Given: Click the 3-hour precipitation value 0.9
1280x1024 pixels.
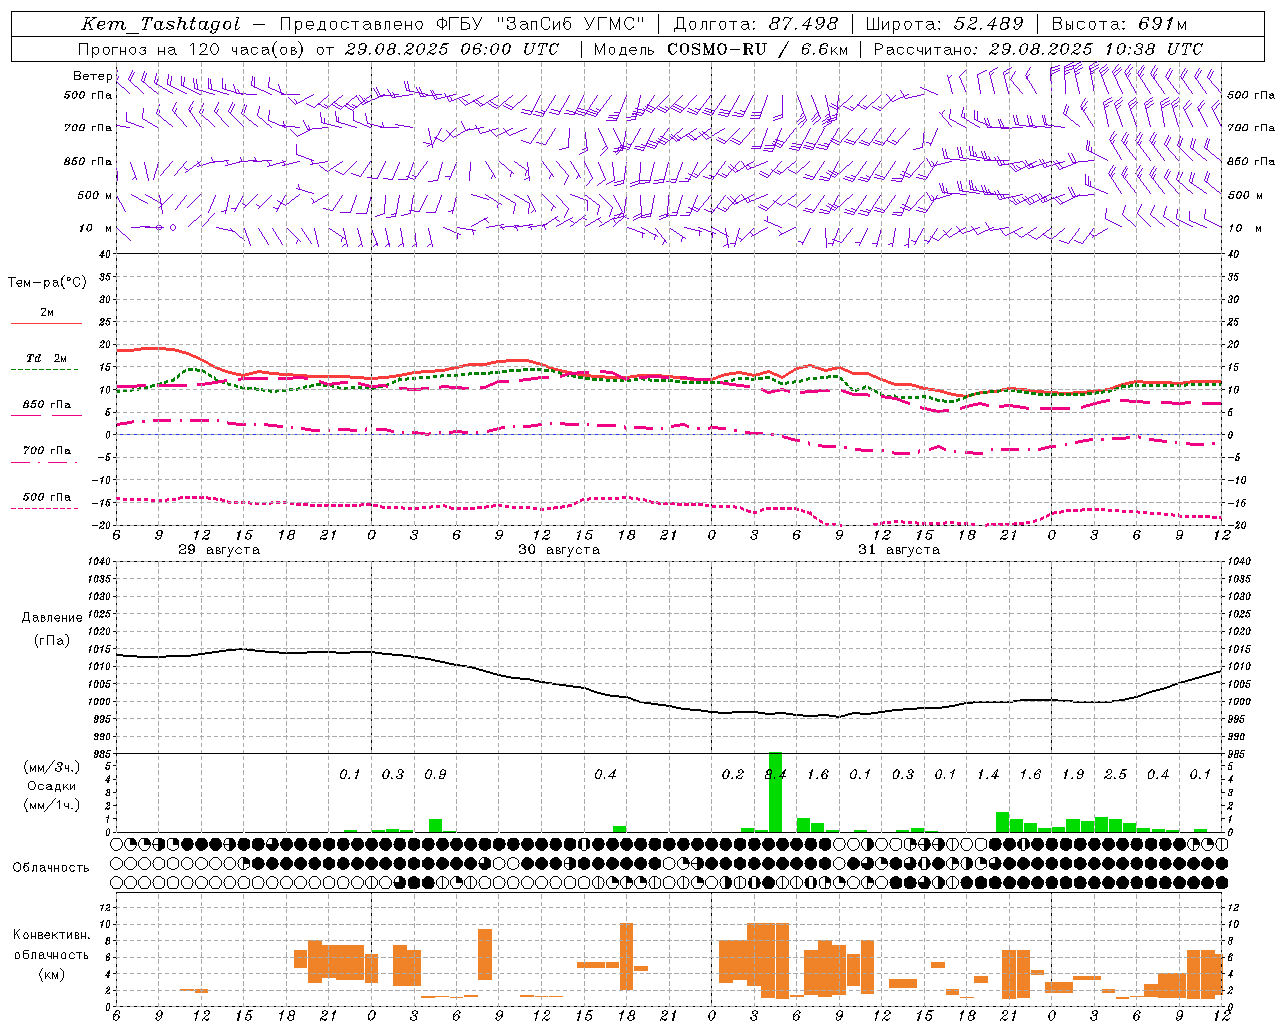Looking at the screenshot, I should [435, 774].
